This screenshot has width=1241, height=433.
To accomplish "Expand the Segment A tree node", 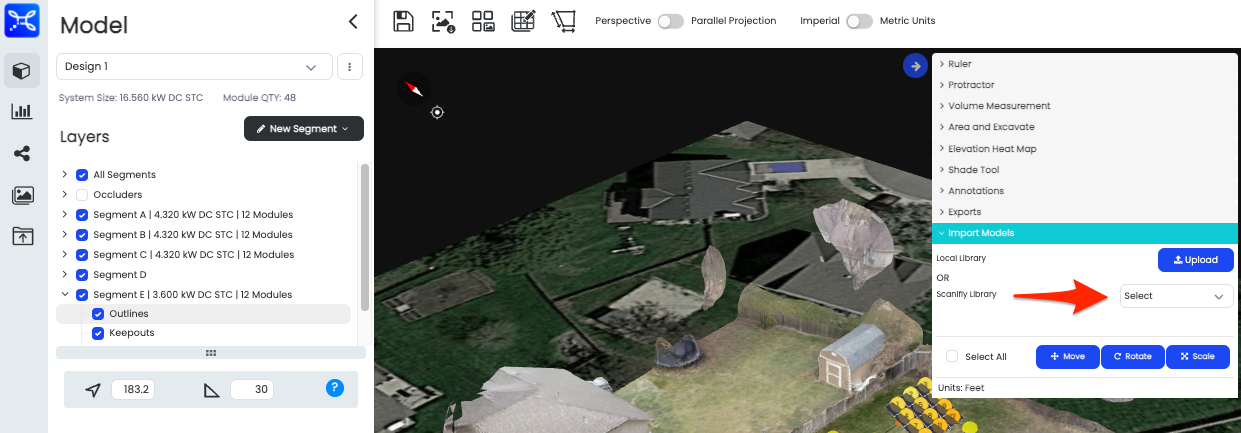I will [65, 215].
